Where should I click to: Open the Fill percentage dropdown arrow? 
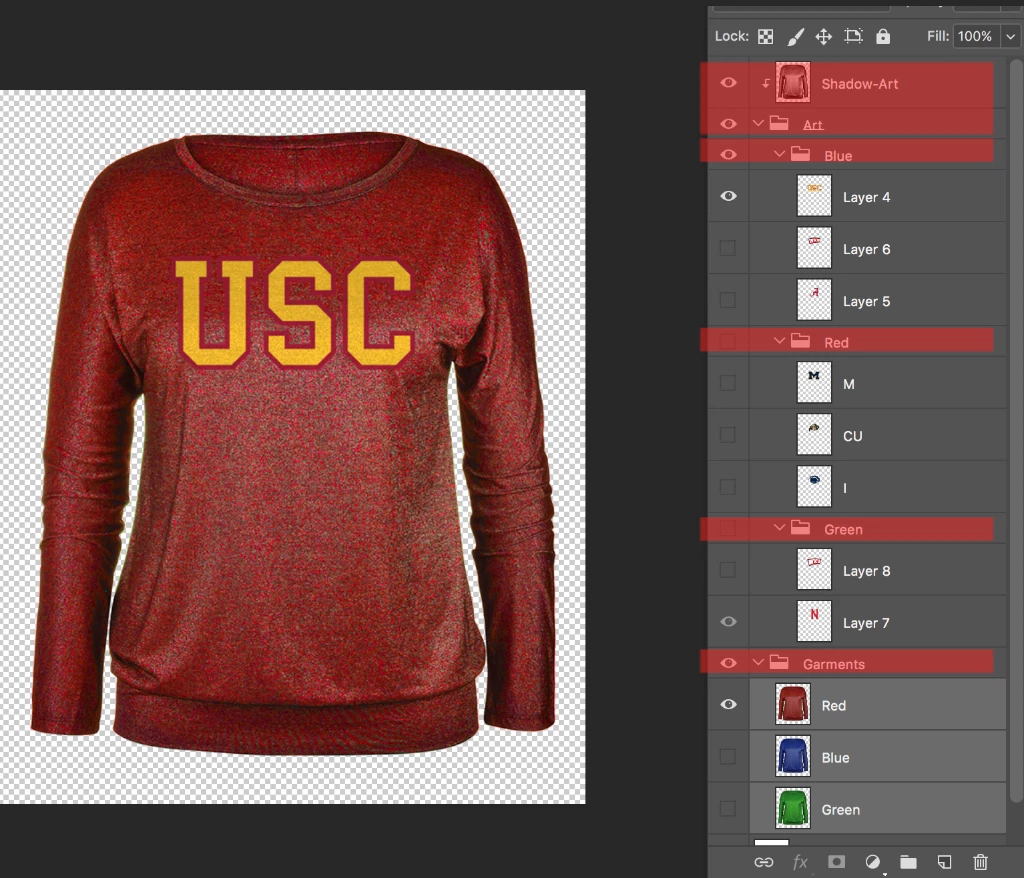pos(1010,37)
